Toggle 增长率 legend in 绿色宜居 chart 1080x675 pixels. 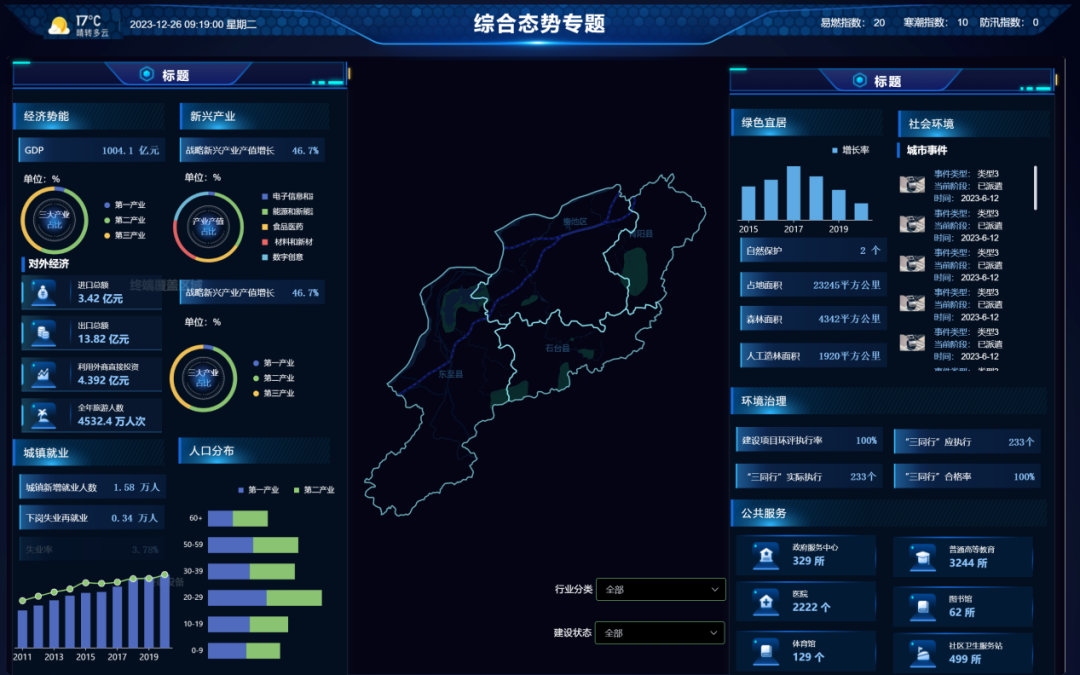[850, 150]
